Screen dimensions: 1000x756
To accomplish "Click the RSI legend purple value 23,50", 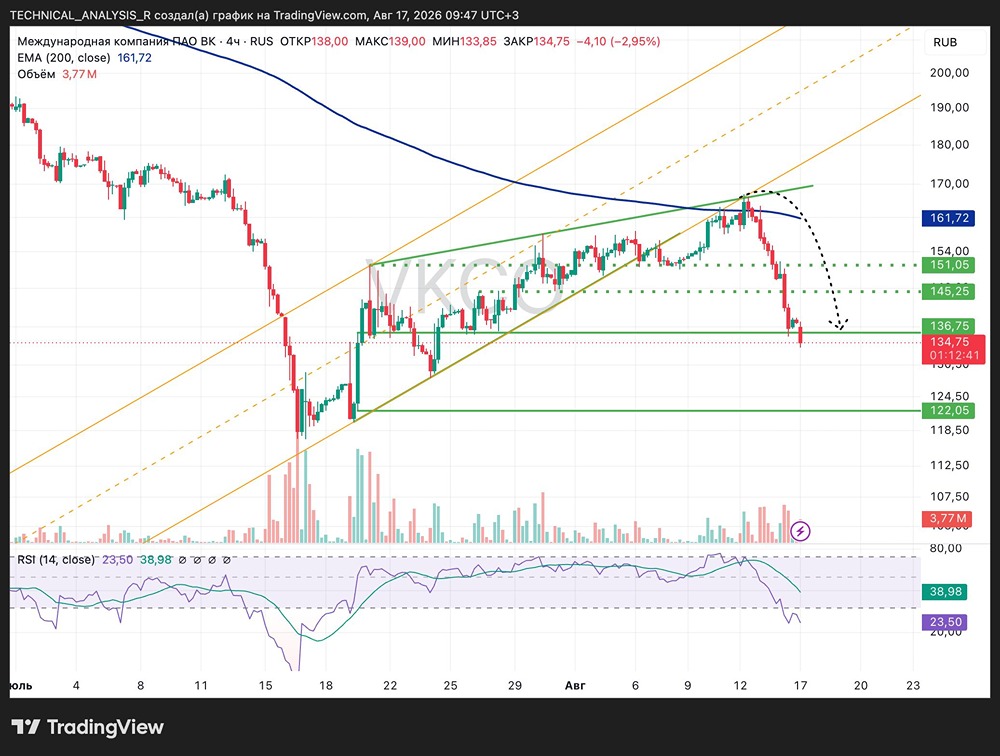I will coord(117,560).
